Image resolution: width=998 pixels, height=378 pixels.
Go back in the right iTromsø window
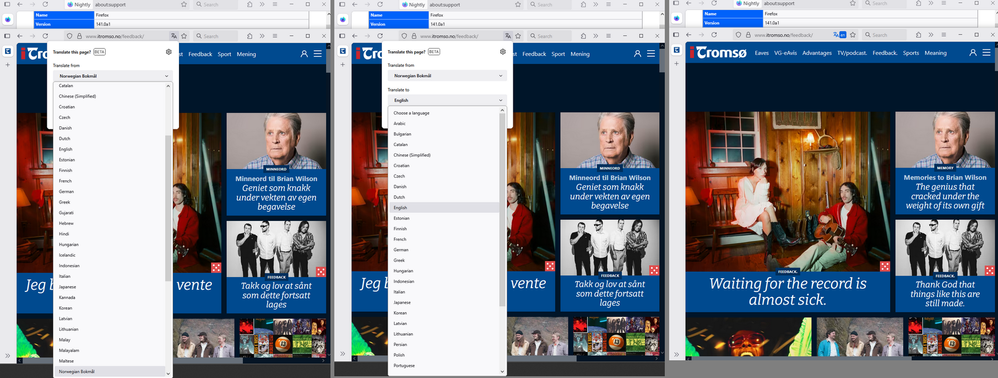(688, 35)
